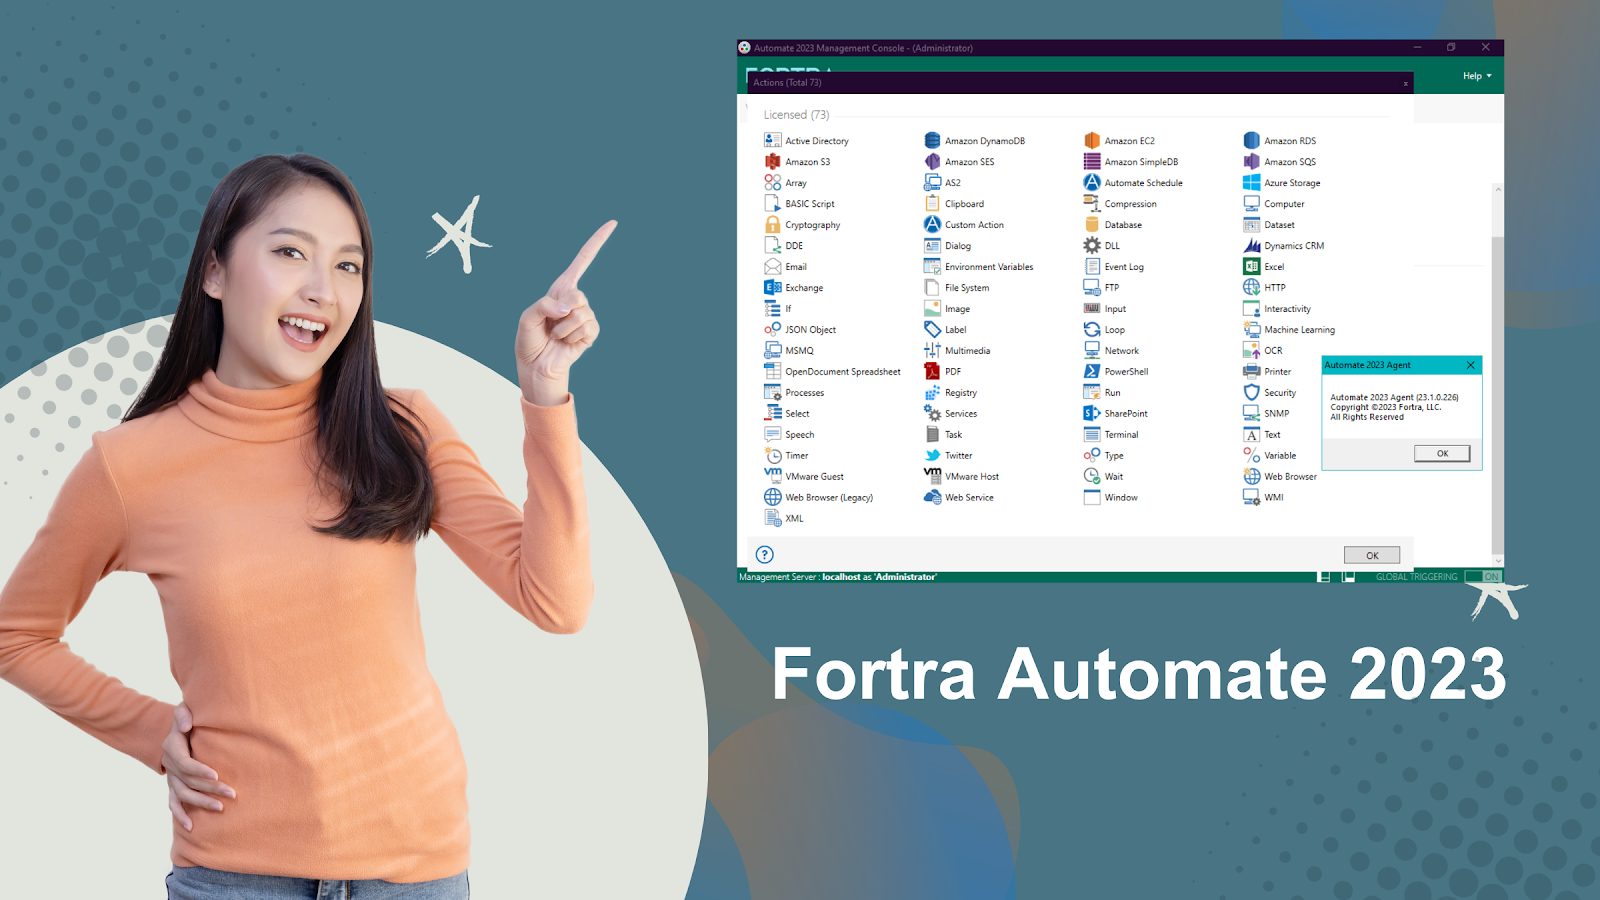The height and width of the screenshot is (900, 1600).
Task: Select the Azure Storage icon
Action: (1251, 183)
